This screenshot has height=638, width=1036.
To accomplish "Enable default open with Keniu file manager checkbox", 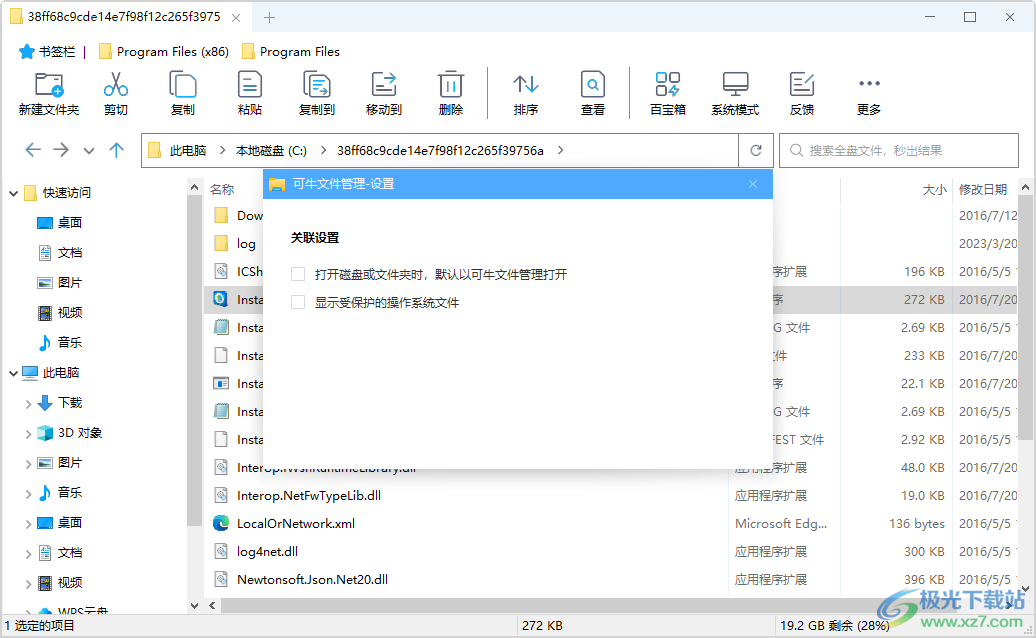I will point(298,274).
